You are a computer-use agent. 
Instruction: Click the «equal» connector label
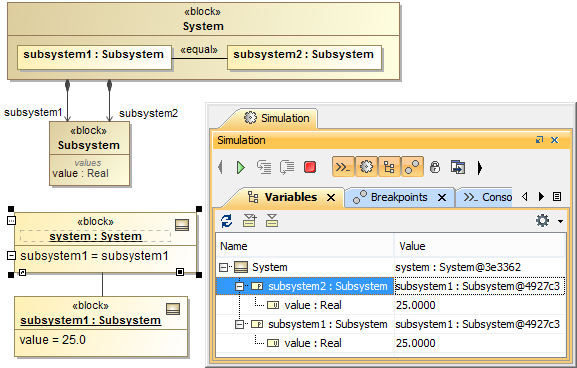pos(199,50)
